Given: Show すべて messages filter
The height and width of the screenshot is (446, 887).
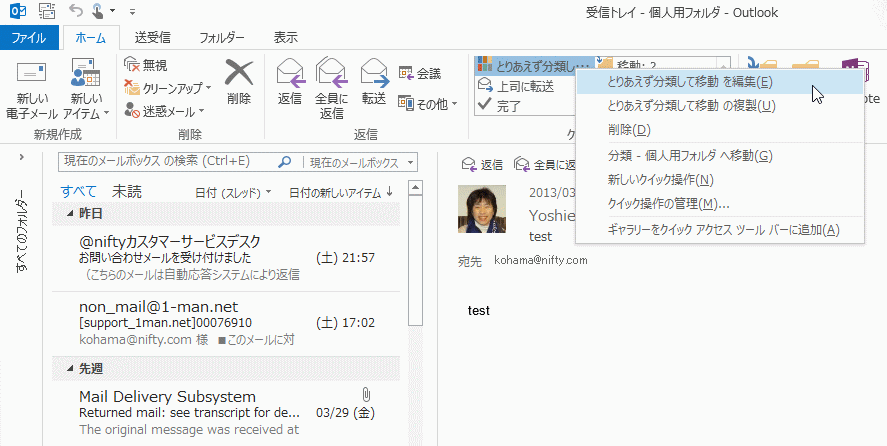Looking at the screenshot, I should point(79,191).
